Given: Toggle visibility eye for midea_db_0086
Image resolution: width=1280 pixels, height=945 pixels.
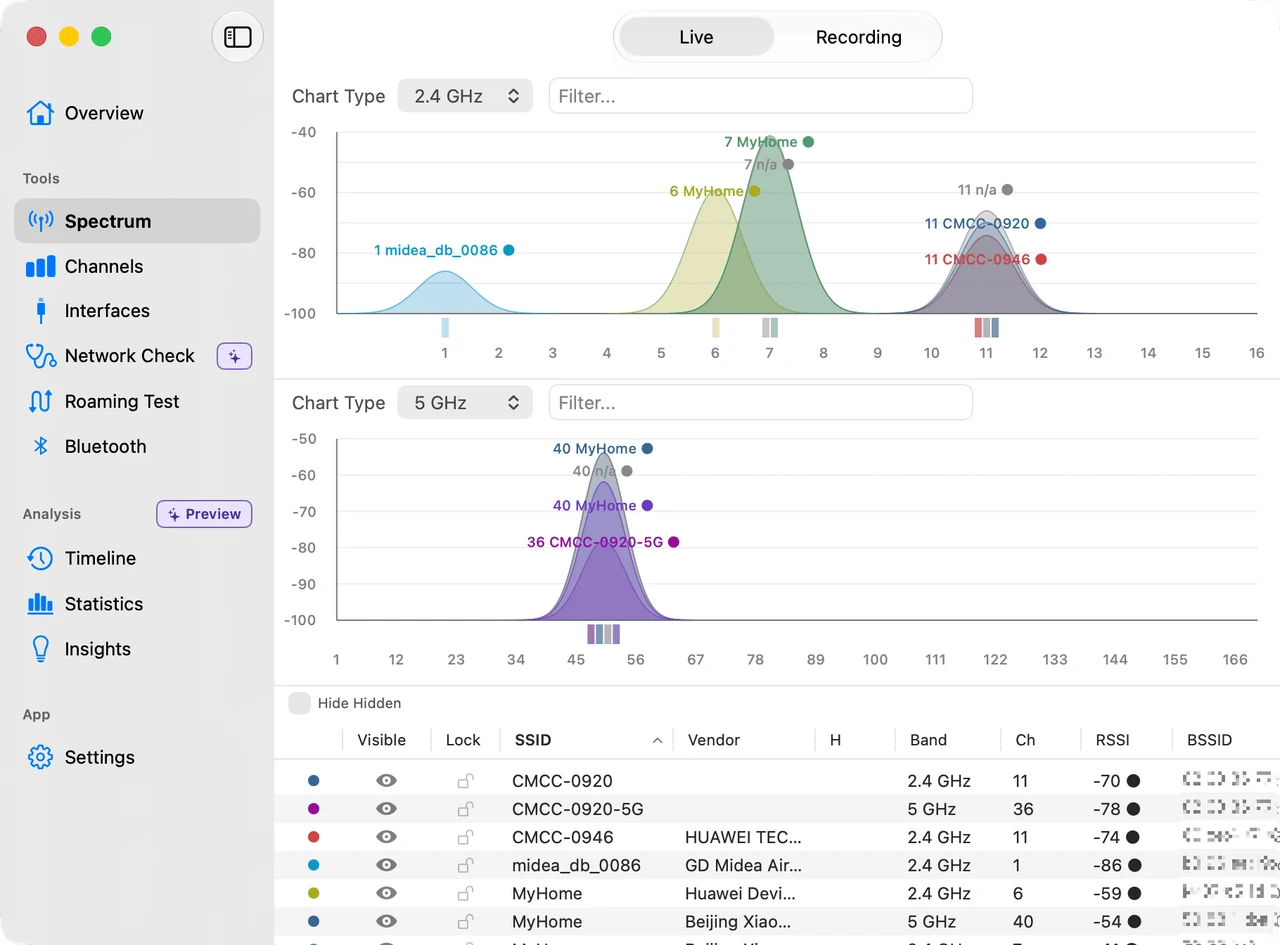Looking at the screenshot, I should (386, 865).
